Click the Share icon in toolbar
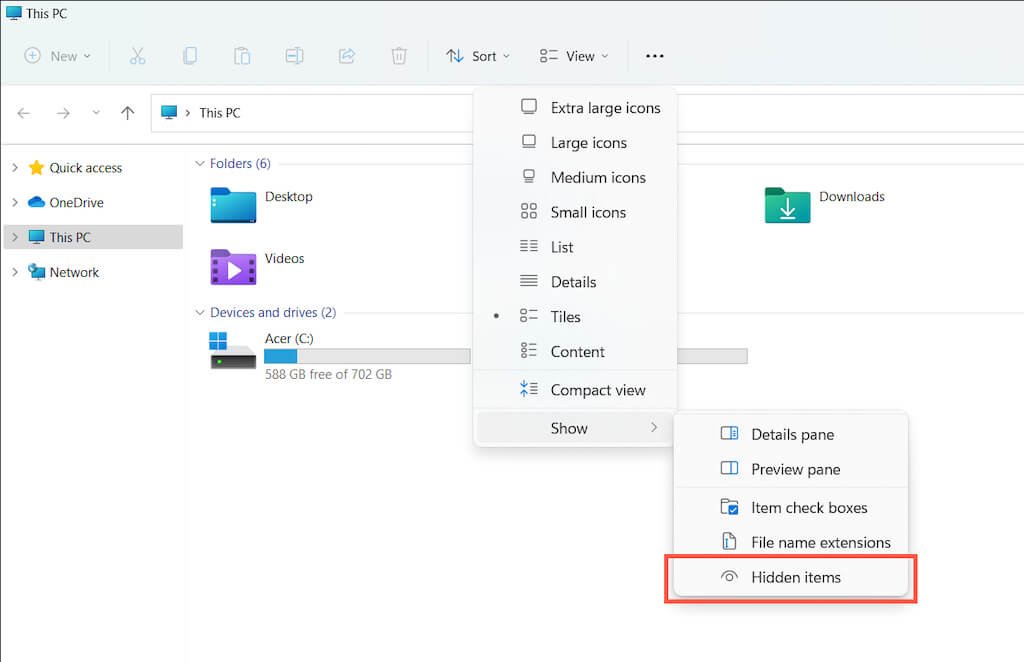1024x662 pixels. point(347,56)
